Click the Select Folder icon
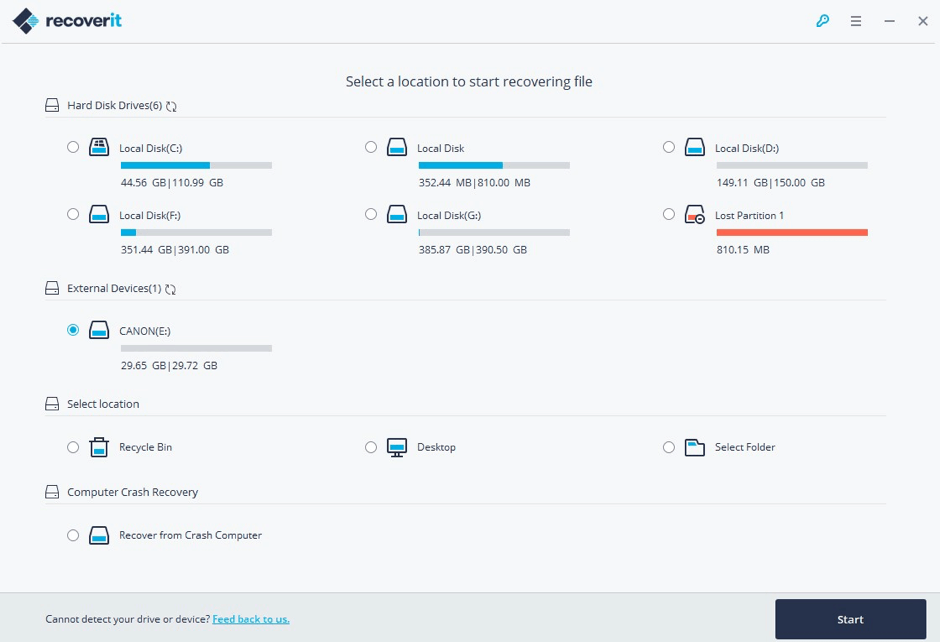Viewport: 940px width, 642px height. [x=695, y=447]
